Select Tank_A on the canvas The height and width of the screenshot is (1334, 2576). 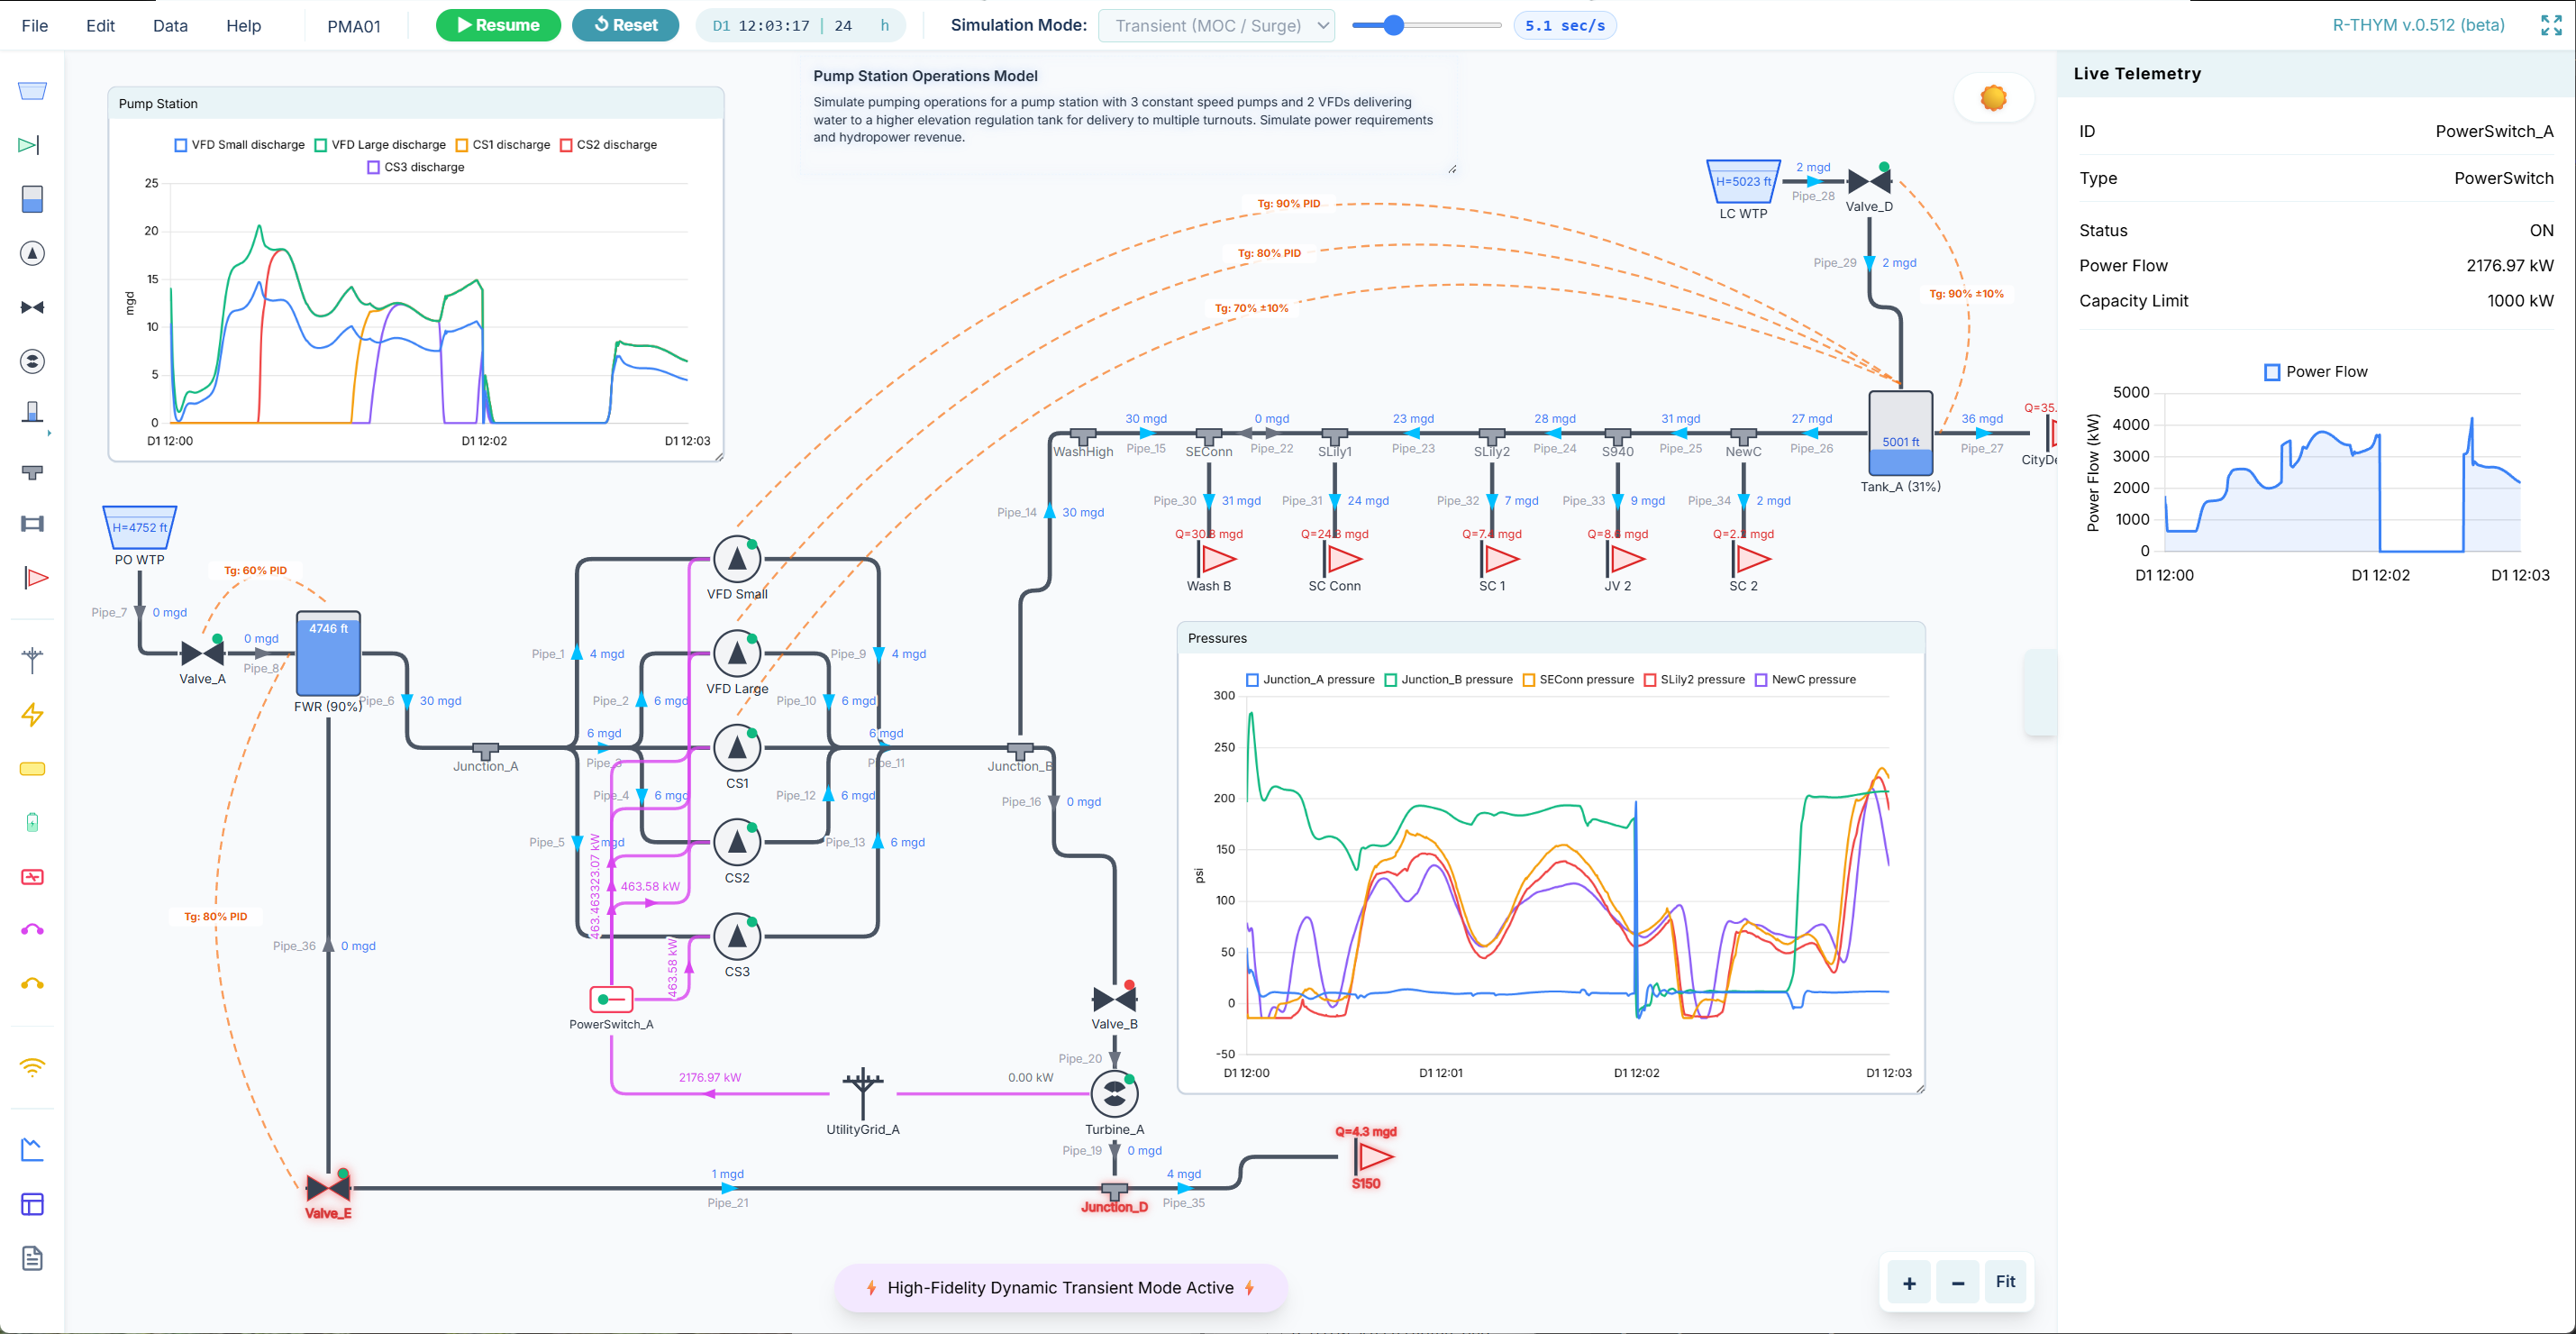(1900, 433)
